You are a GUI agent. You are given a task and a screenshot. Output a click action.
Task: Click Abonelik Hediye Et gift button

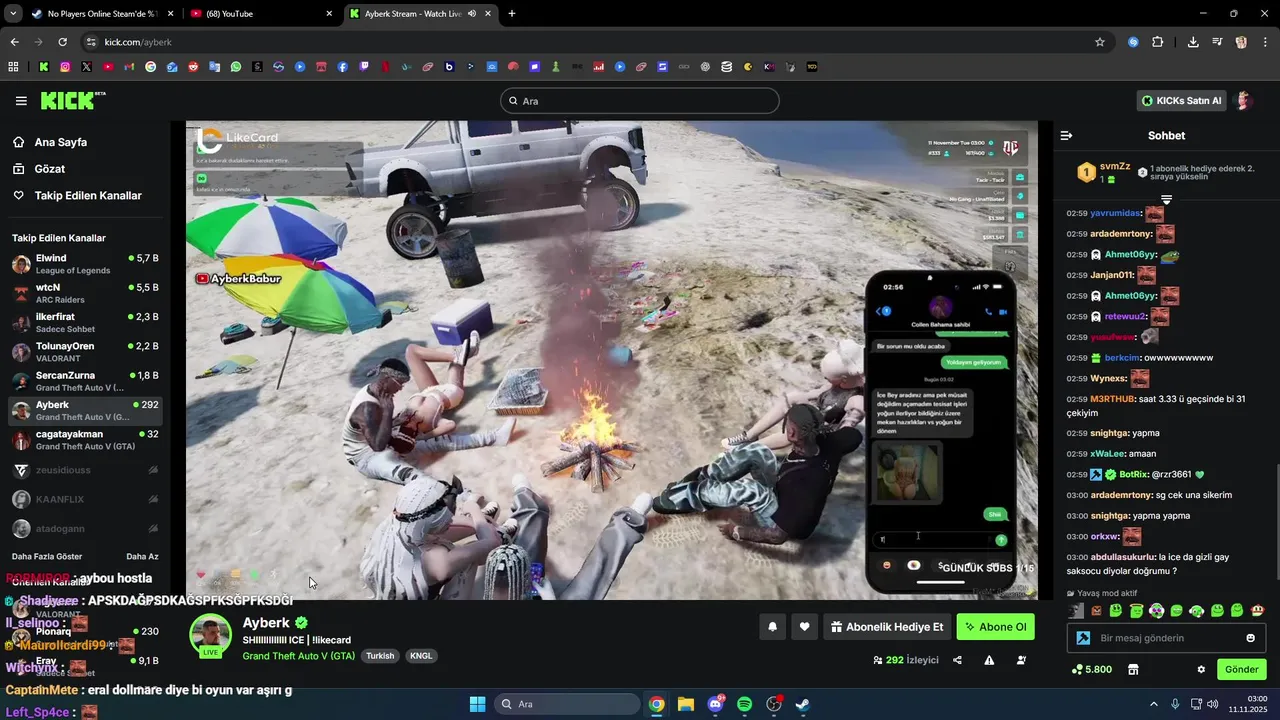coord(886,627)
